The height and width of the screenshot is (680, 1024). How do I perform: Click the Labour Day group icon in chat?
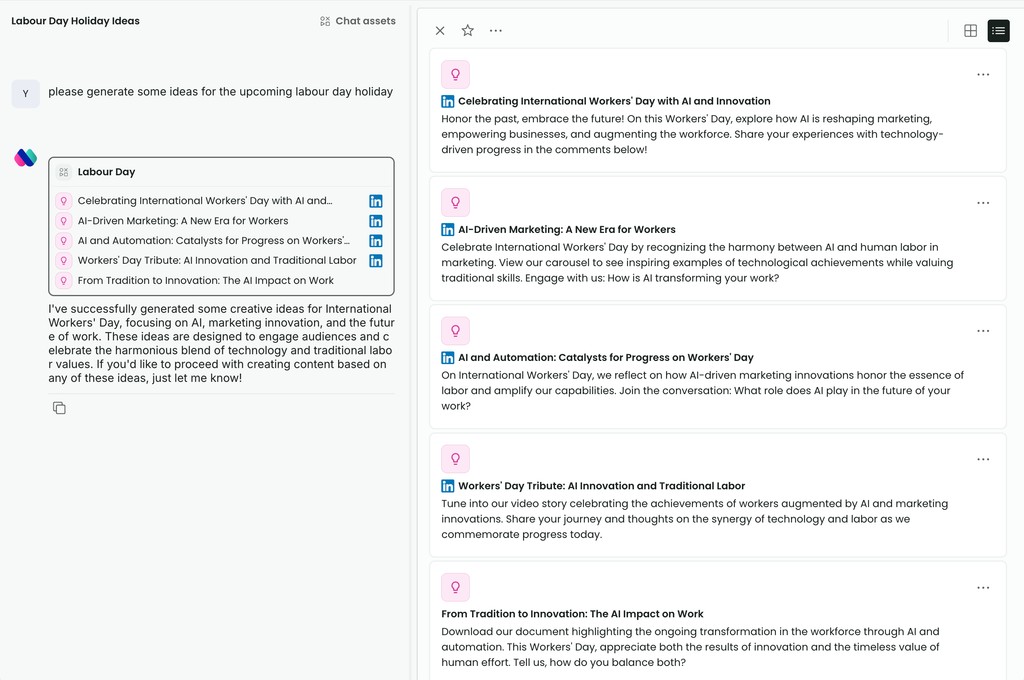pyautogui.click(x=63, y=172)
